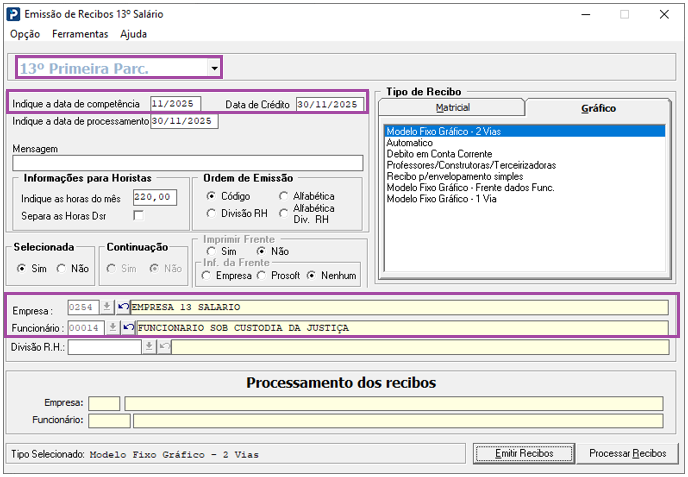The height and width of the screenshot is (477, 688).
Task: Click the horas do mês field 220,00
Action: click(155, 197)
